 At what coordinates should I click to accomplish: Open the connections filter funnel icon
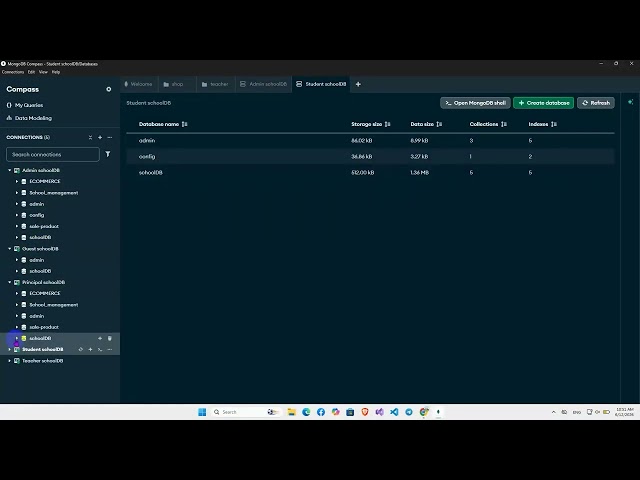[x=108, y=154]
